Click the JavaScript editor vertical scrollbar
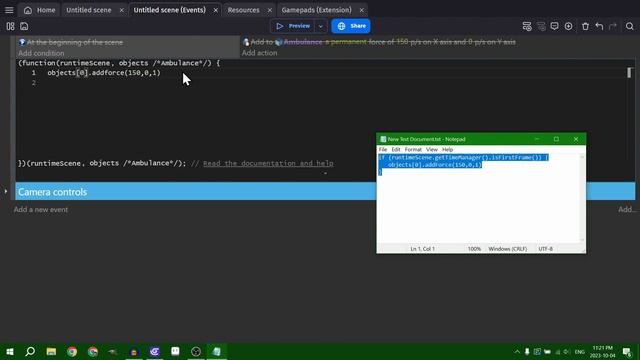 click(x=629, y=73)
